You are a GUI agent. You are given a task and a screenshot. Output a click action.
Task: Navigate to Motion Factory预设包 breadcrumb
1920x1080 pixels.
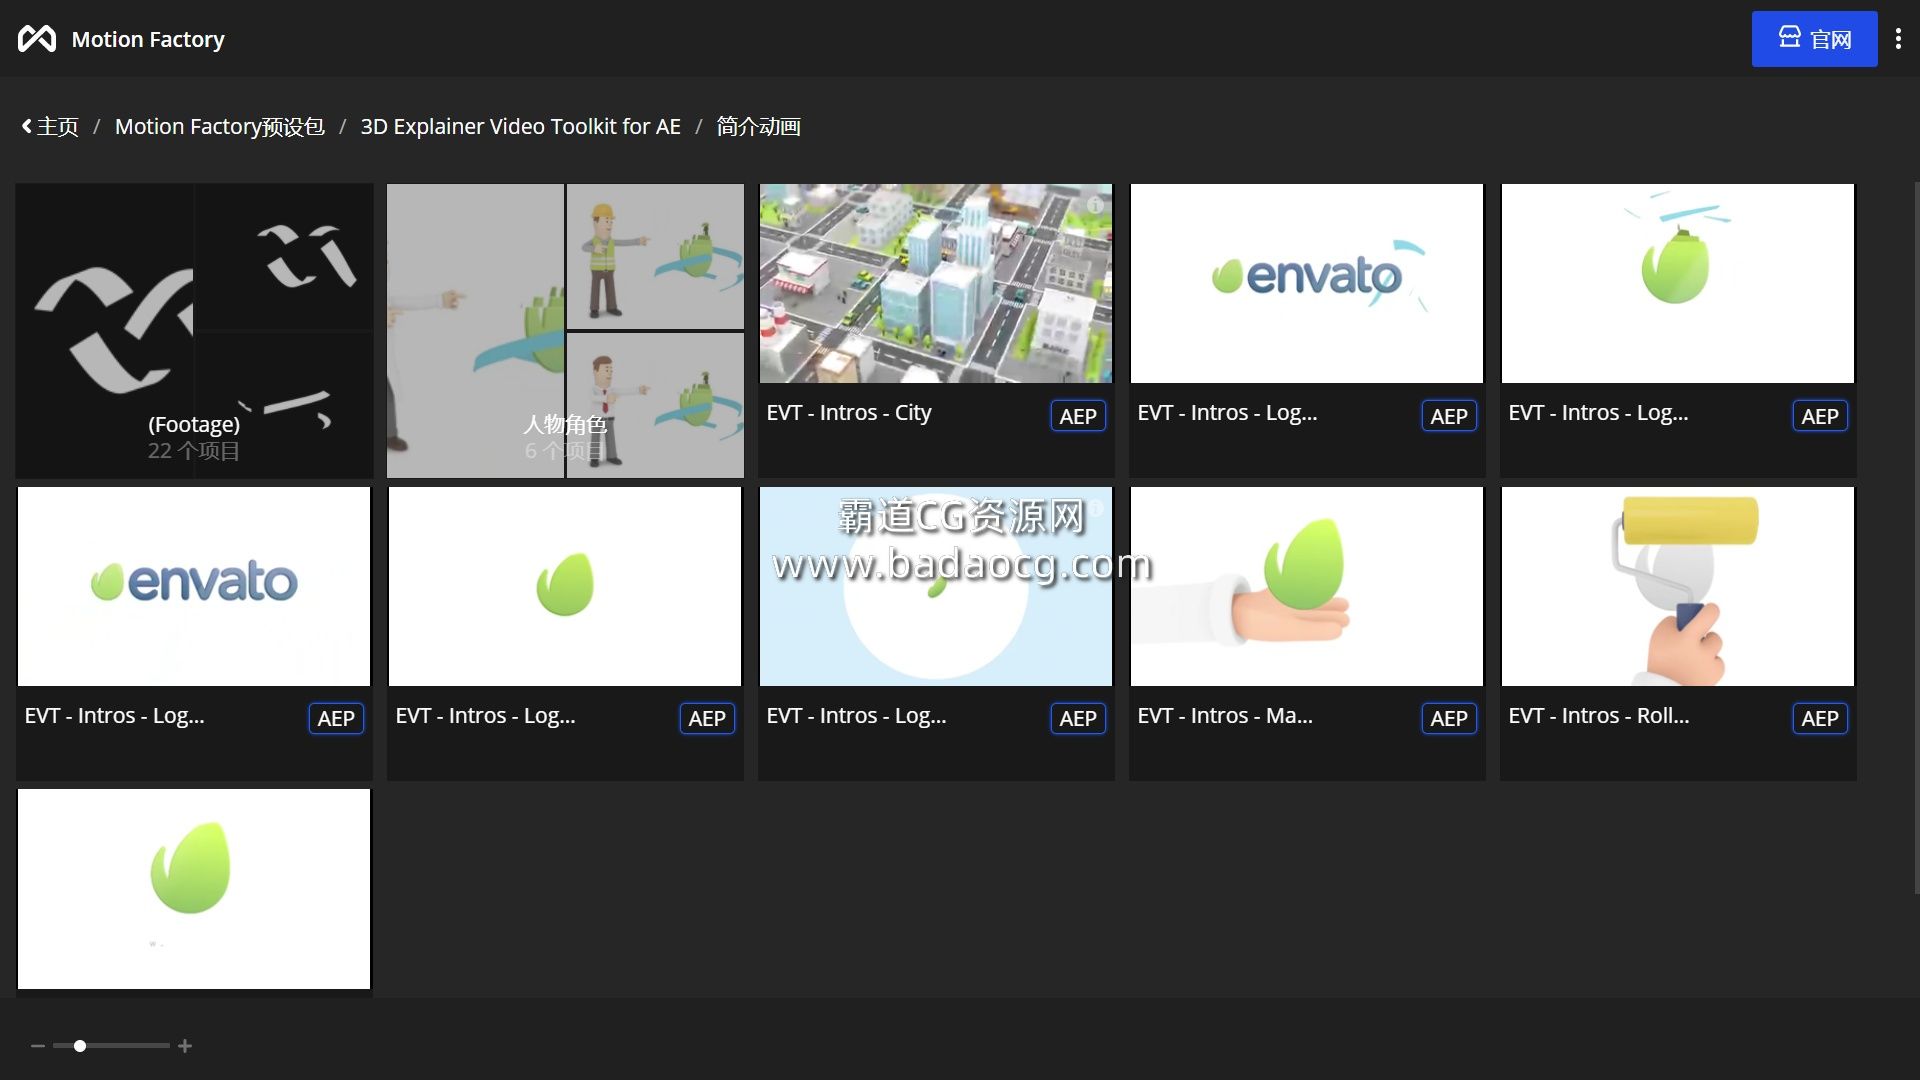[x=219, y=127]
